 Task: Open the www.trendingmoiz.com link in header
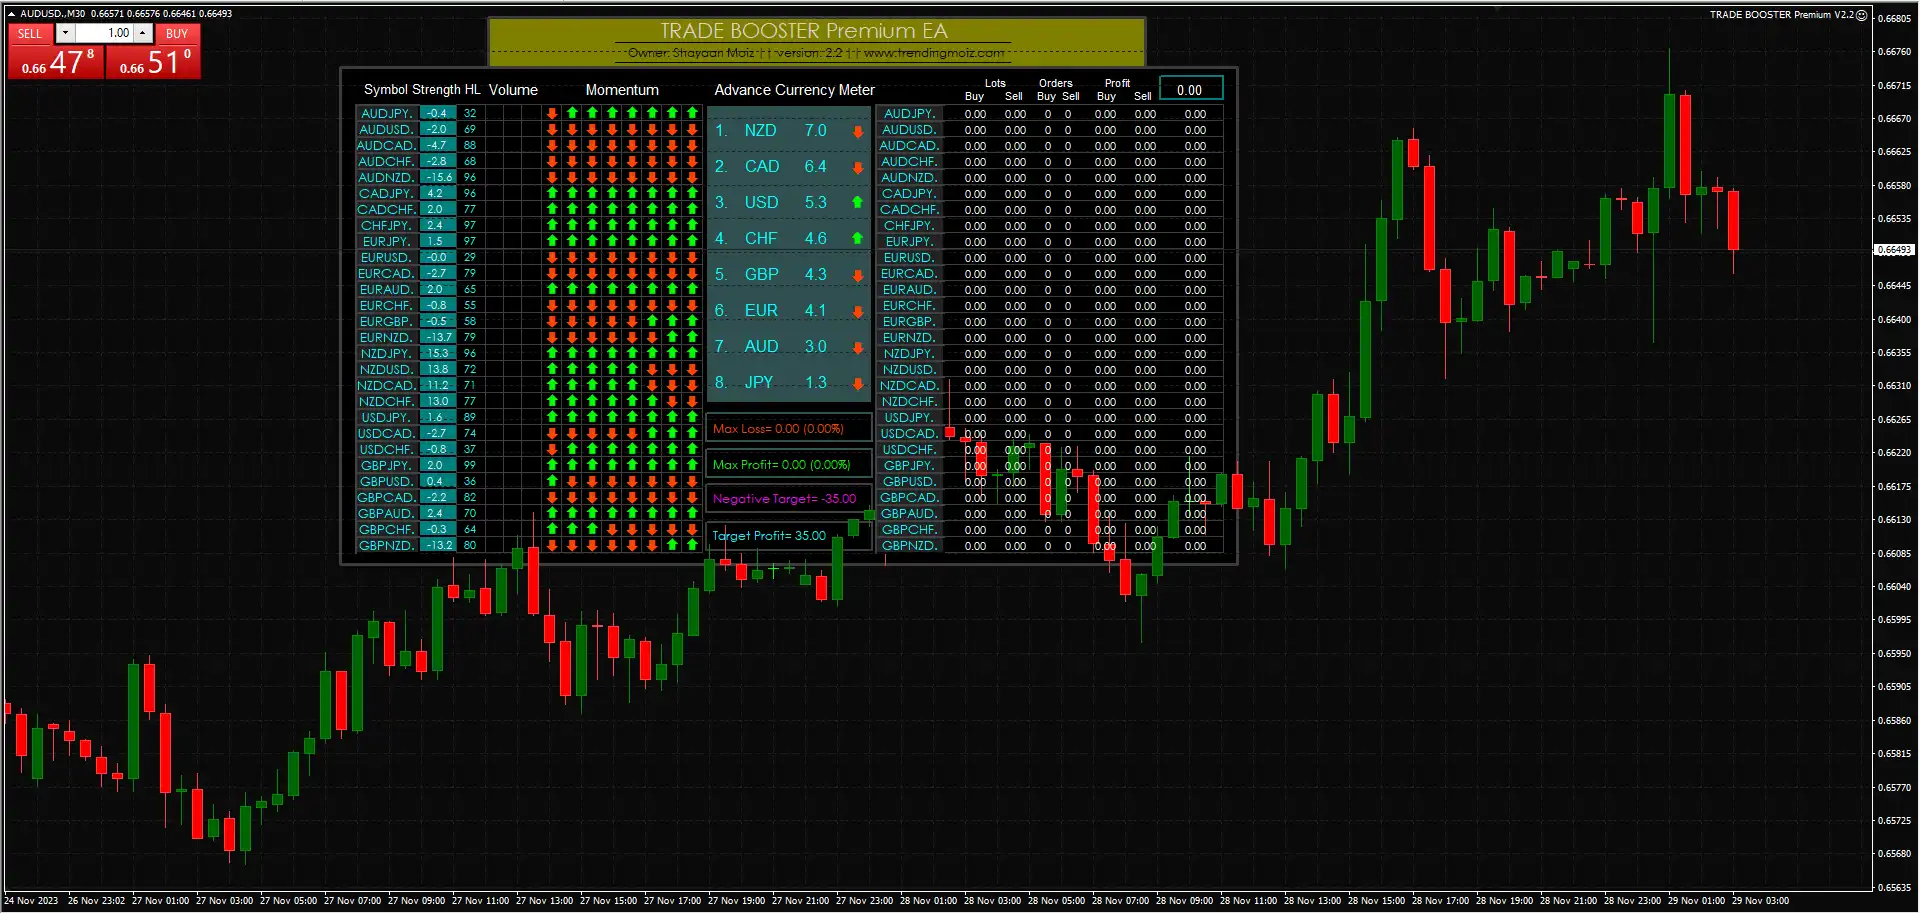point(934,53)
